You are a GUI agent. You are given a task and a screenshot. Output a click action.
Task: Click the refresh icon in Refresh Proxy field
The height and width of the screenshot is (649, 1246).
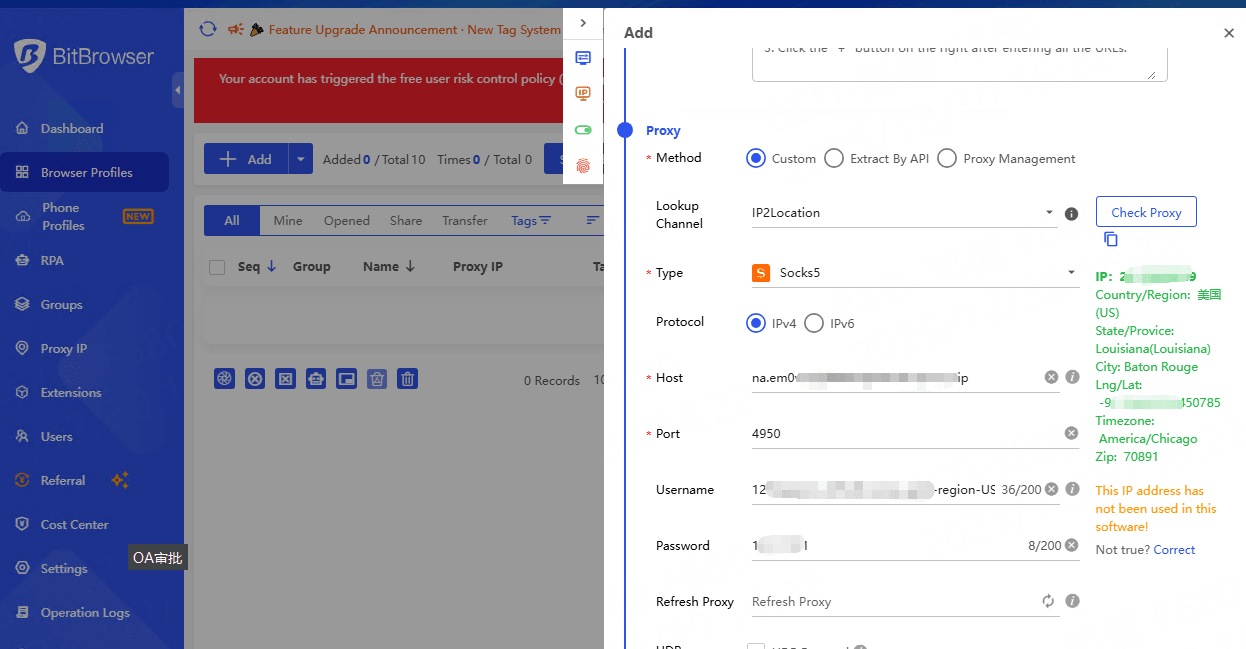(1048, 601)
